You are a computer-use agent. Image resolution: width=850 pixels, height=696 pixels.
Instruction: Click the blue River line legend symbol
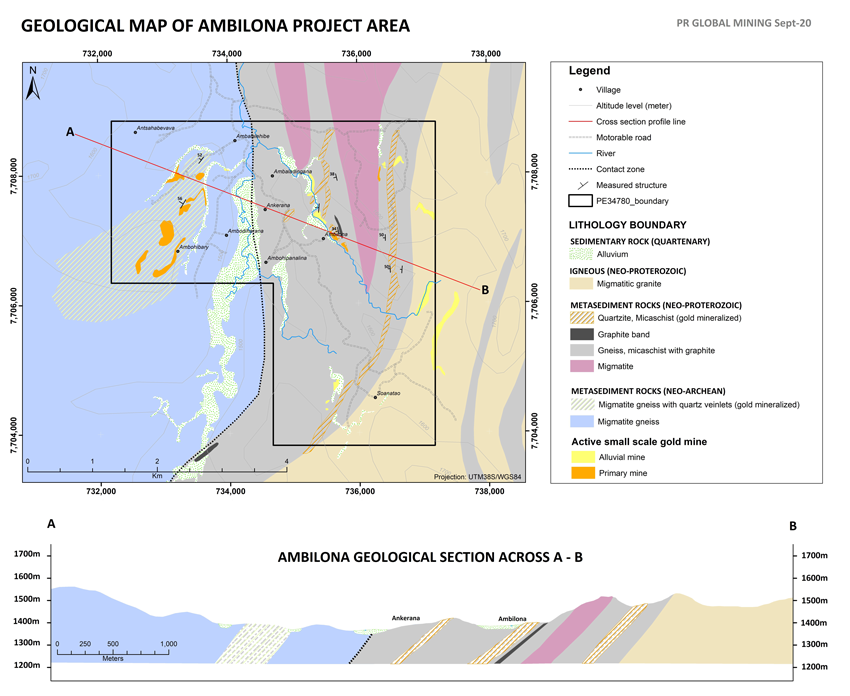point(581,154)
